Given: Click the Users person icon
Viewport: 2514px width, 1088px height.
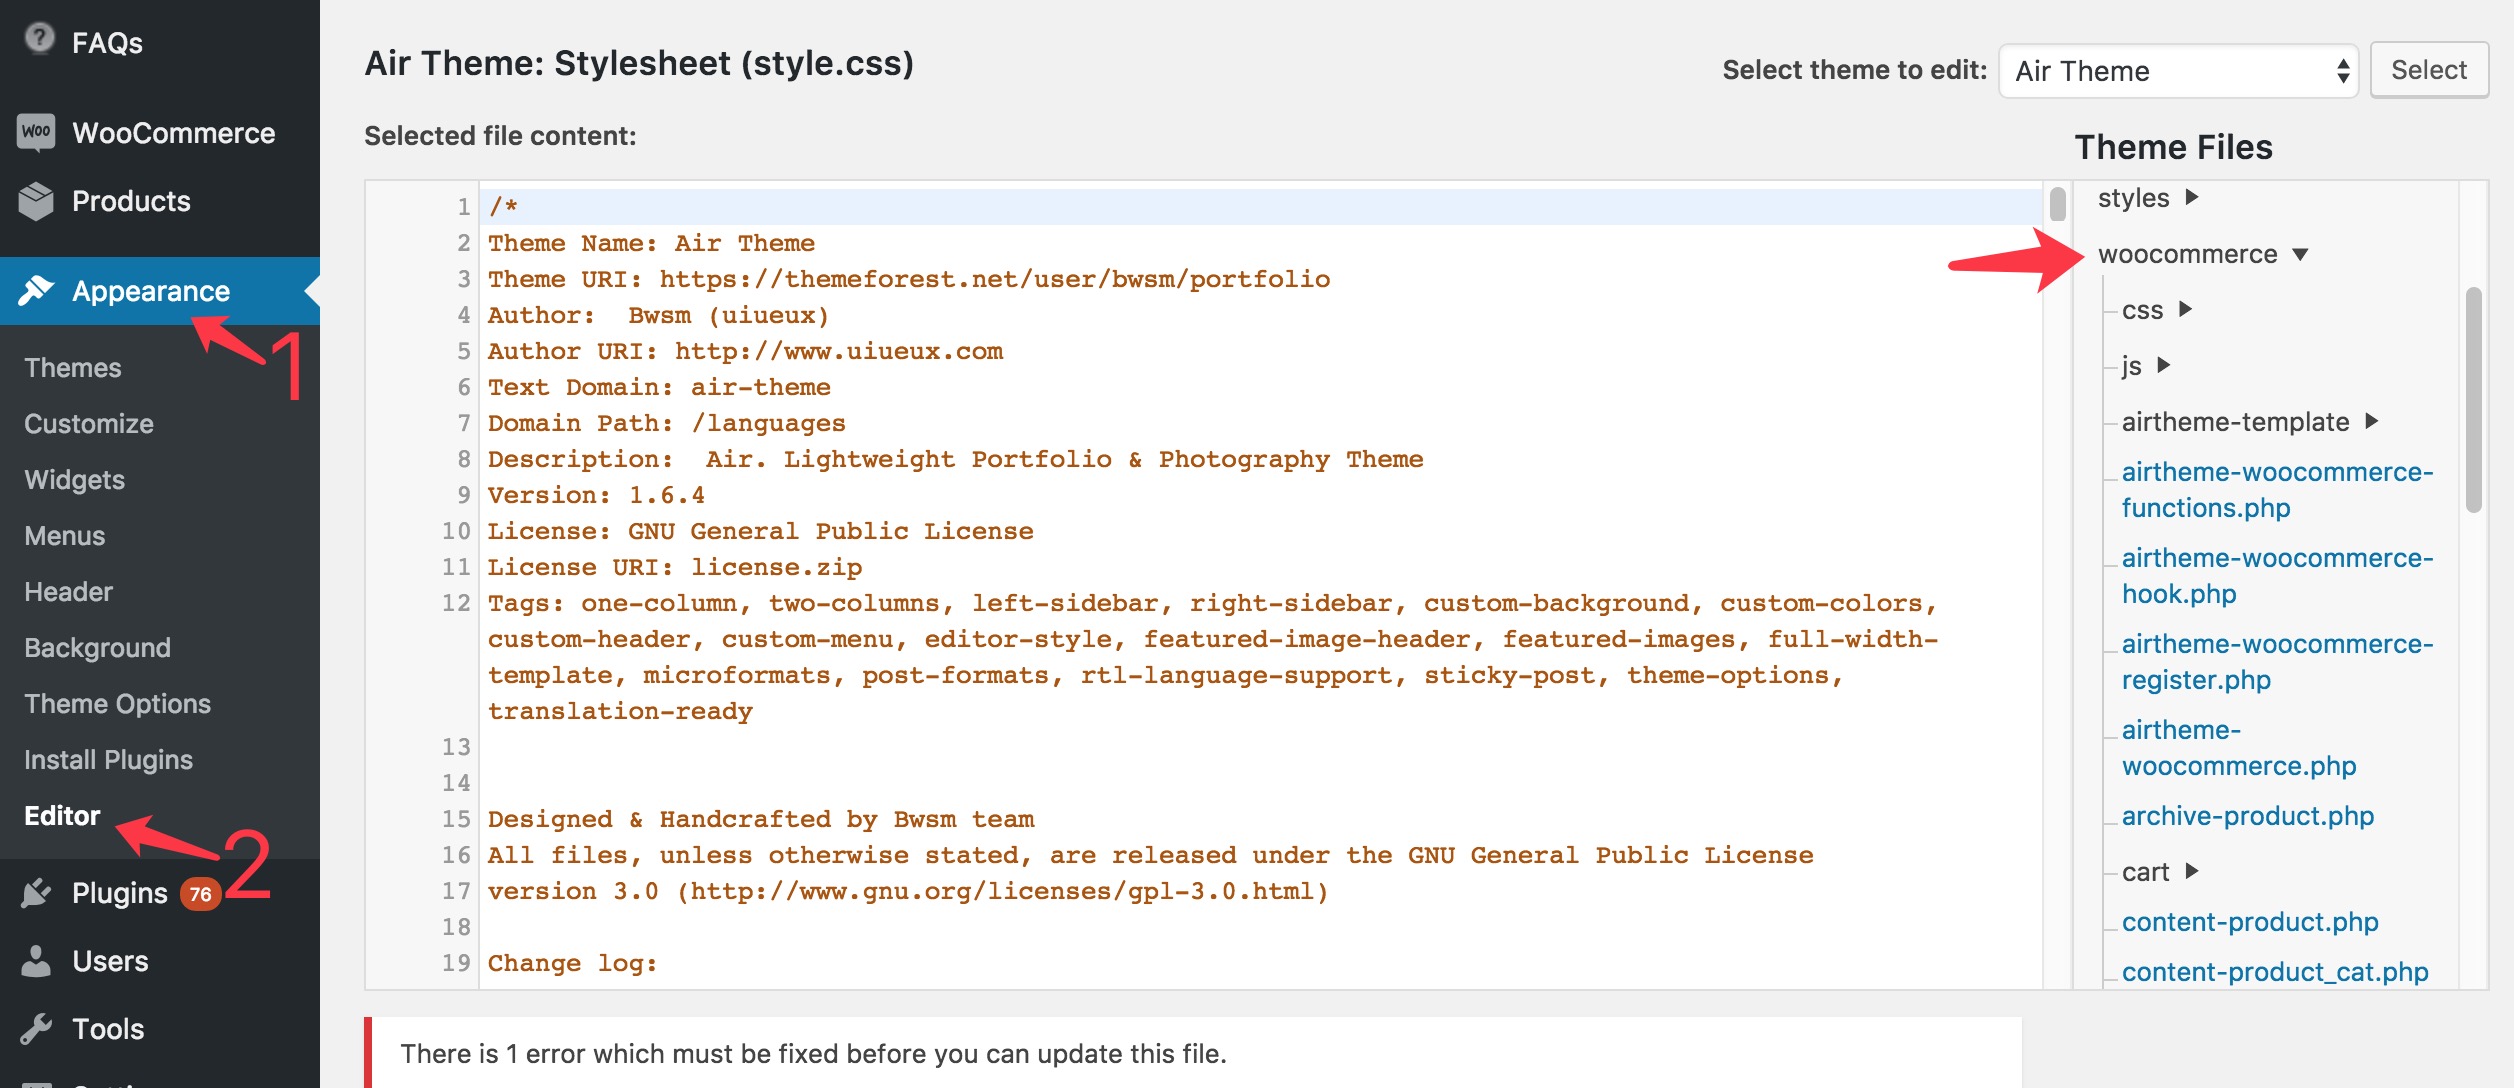Looking at the screenshot, I should click(36, 961).
